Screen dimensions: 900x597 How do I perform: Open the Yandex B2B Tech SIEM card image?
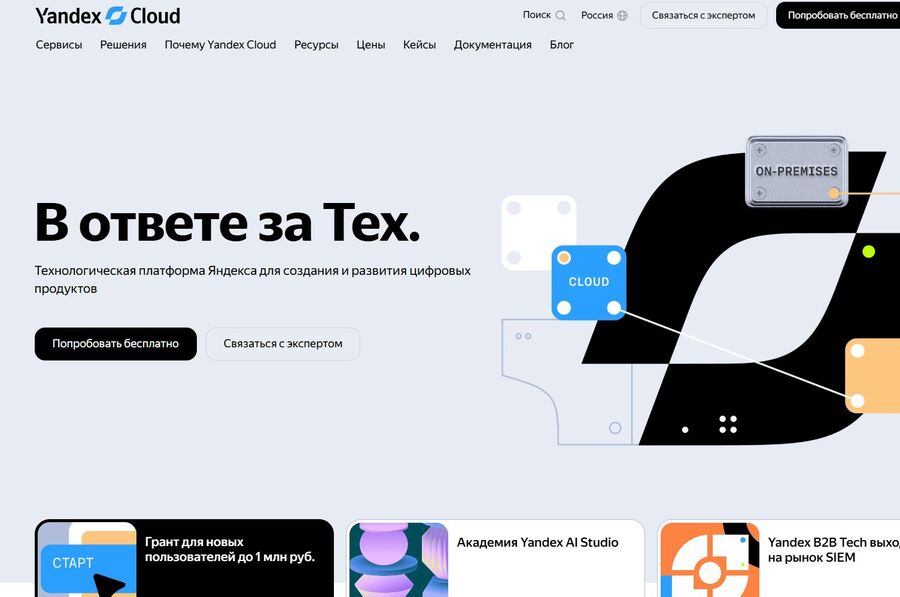pyautogui.click(x=709, y=559)
